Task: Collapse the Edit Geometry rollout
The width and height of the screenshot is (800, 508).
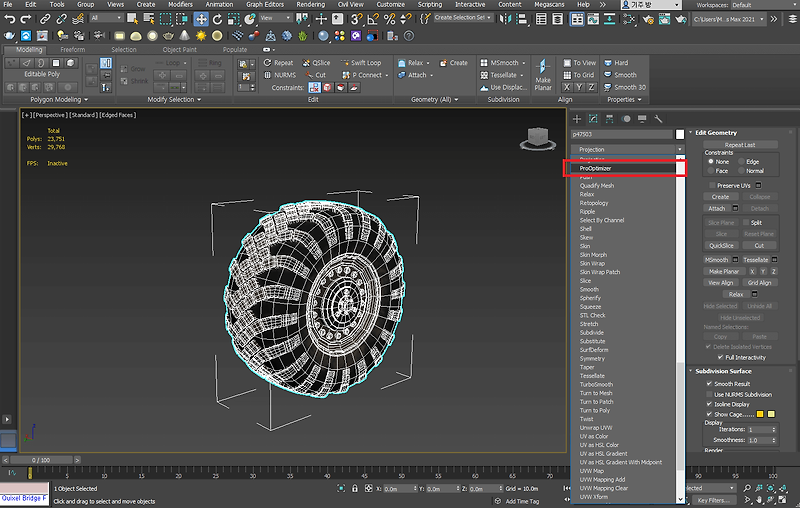Action: tap(716, 133)
